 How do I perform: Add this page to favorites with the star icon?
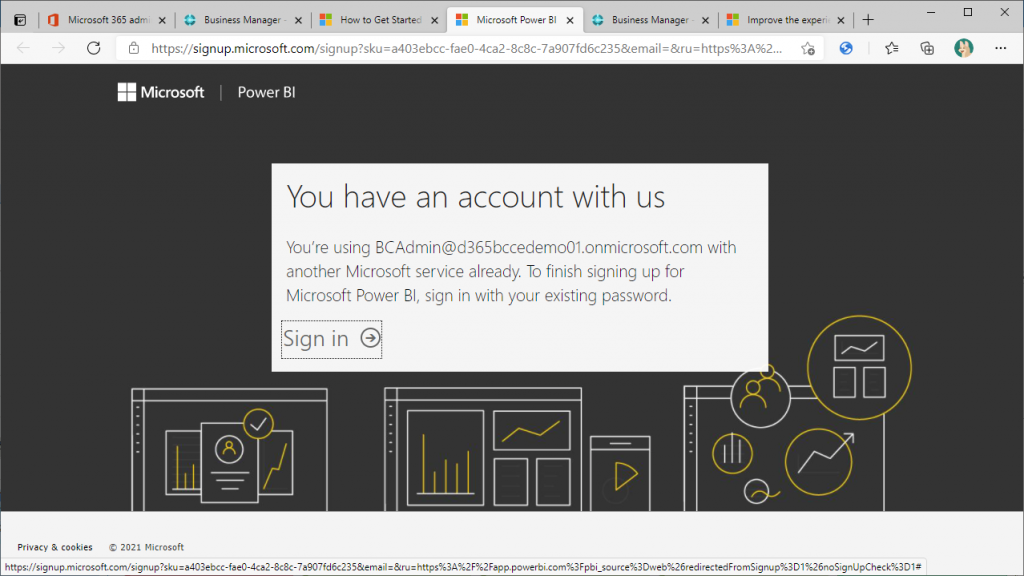pyautogui.click(x=808, y=48)
